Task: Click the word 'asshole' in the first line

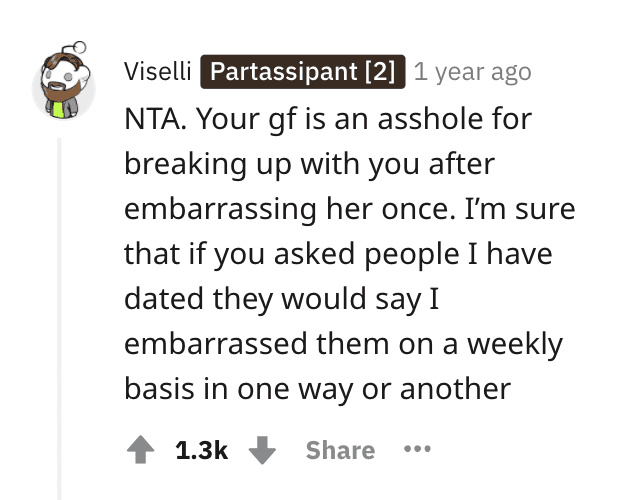Action: [x=430, y=119]
